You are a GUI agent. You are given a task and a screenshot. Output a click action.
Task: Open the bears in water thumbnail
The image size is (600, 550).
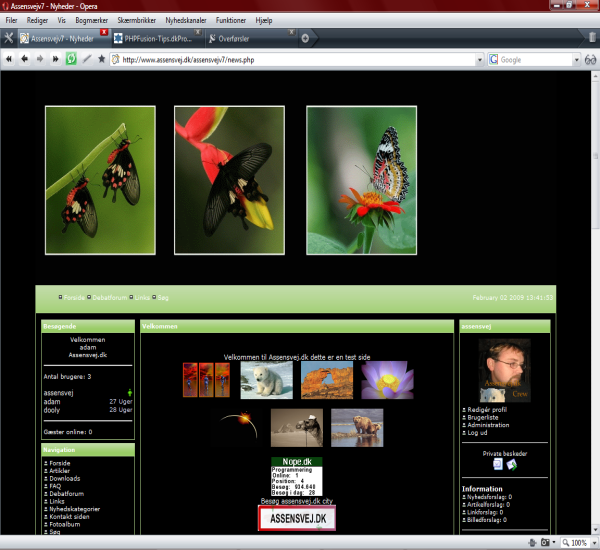coord(357,428)
